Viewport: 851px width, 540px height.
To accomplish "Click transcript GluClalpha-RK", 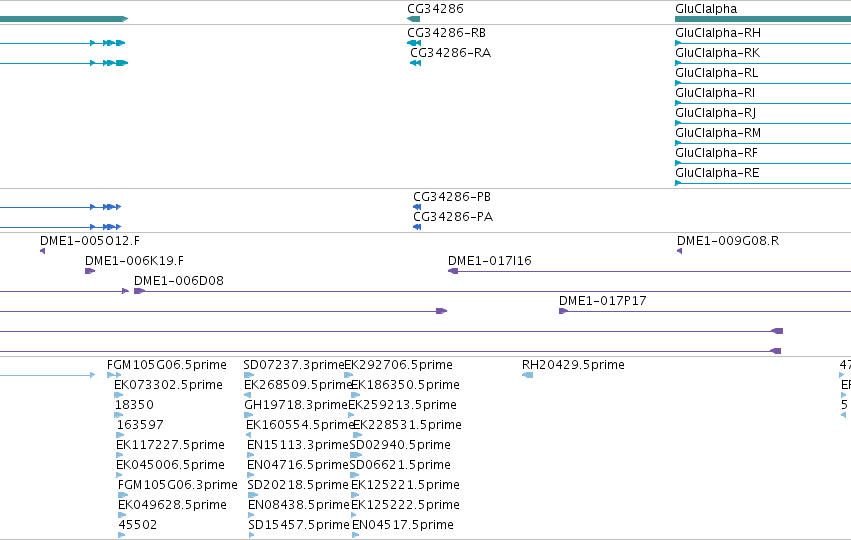I will click(717, 53).
